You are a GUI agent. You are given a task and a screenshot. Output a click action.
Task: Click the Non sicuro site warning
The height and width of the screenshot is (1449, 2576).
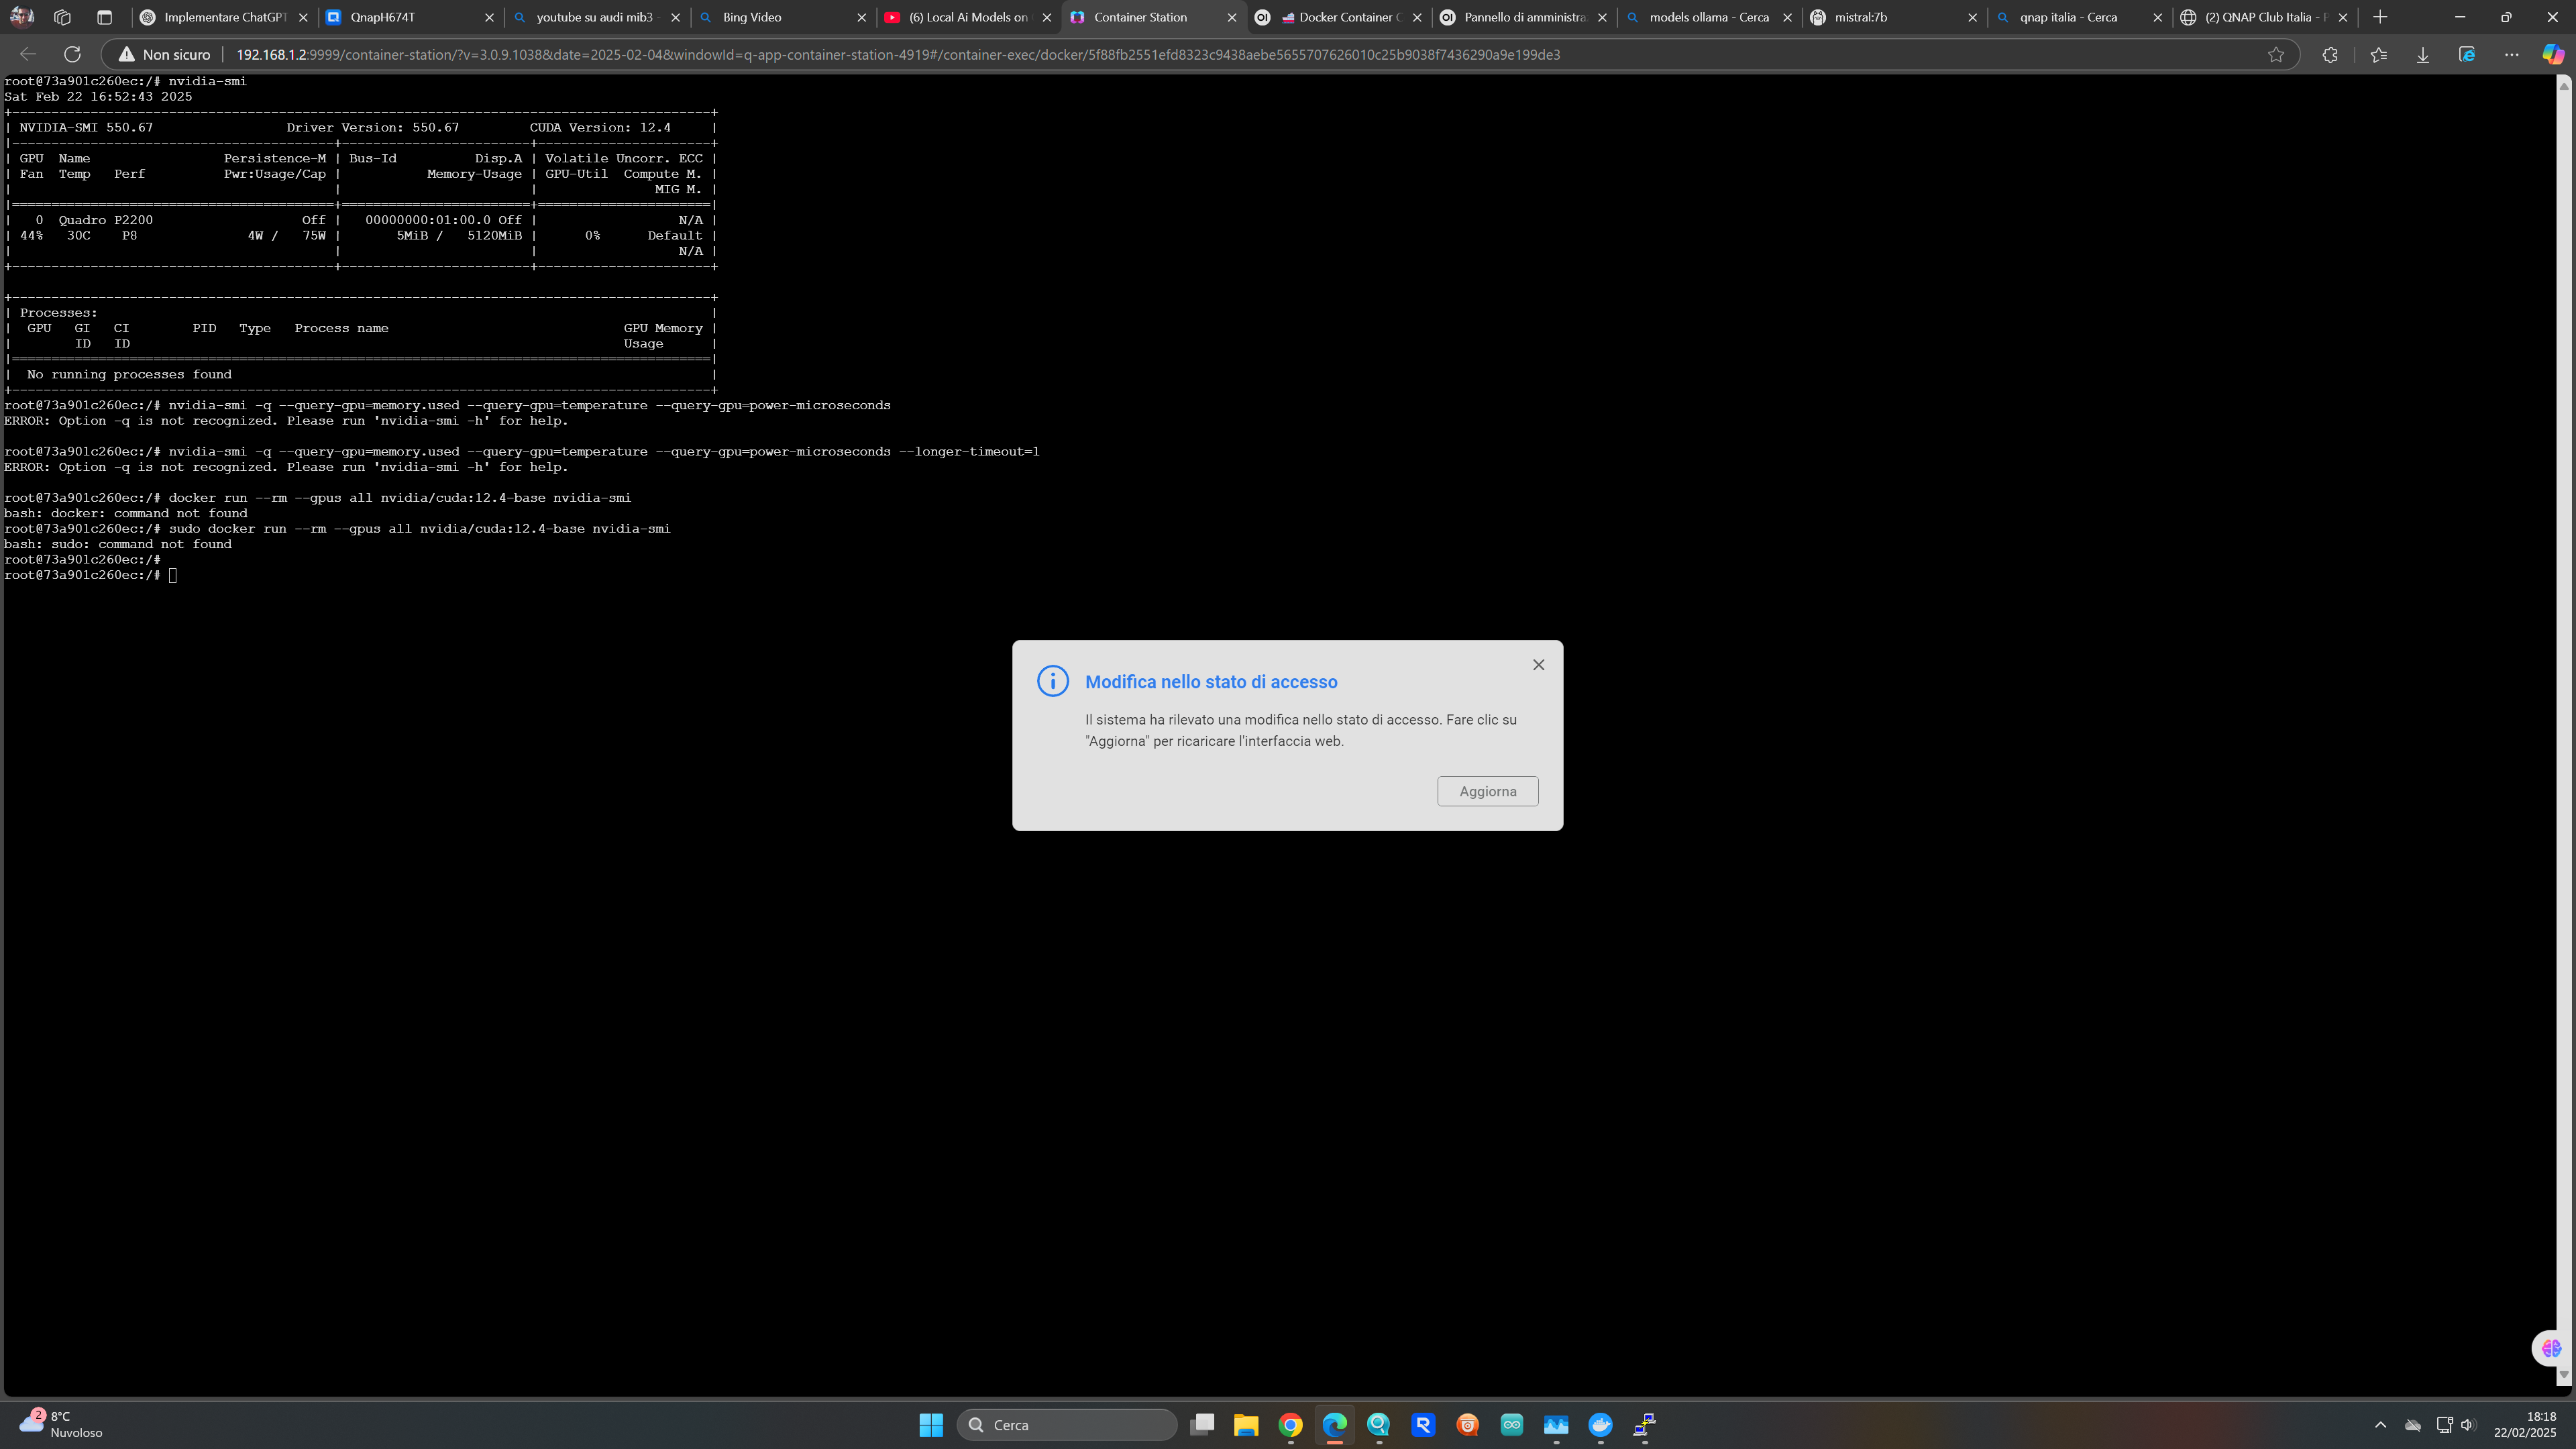[x=165, y=55]
